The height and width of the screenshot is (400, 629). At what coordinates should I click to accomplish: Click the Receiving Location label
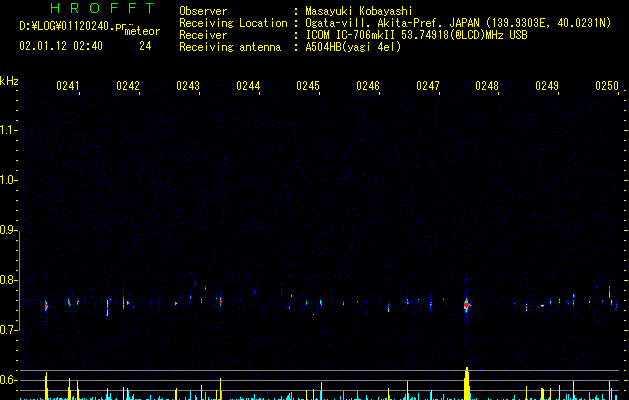pyautogui.click(x=233, y=23)
